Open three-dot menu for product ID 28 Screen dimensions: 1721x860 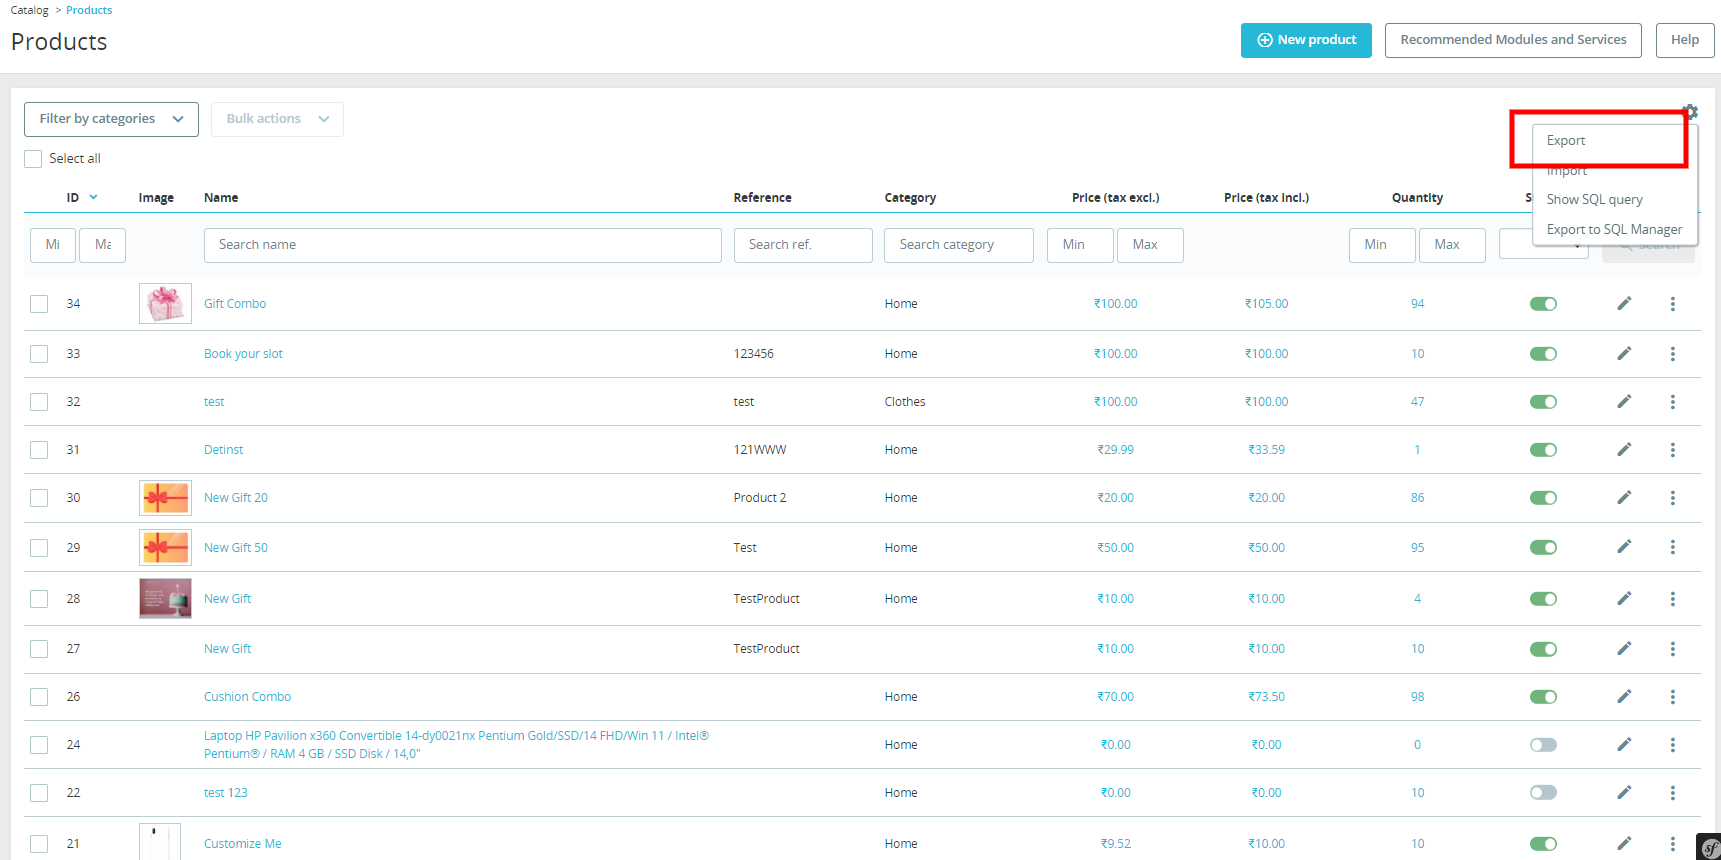coord(1672,599)
